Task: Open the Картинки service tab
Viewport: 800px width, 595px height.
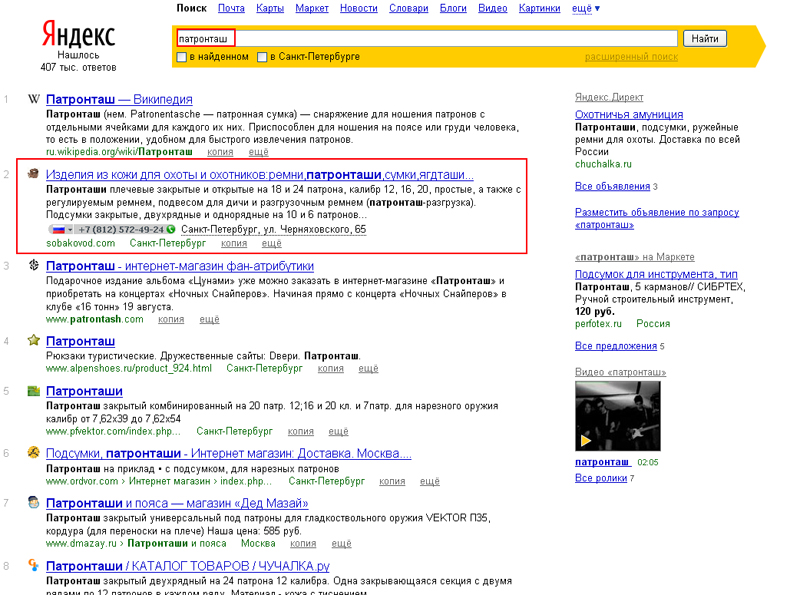Action: 539,8
